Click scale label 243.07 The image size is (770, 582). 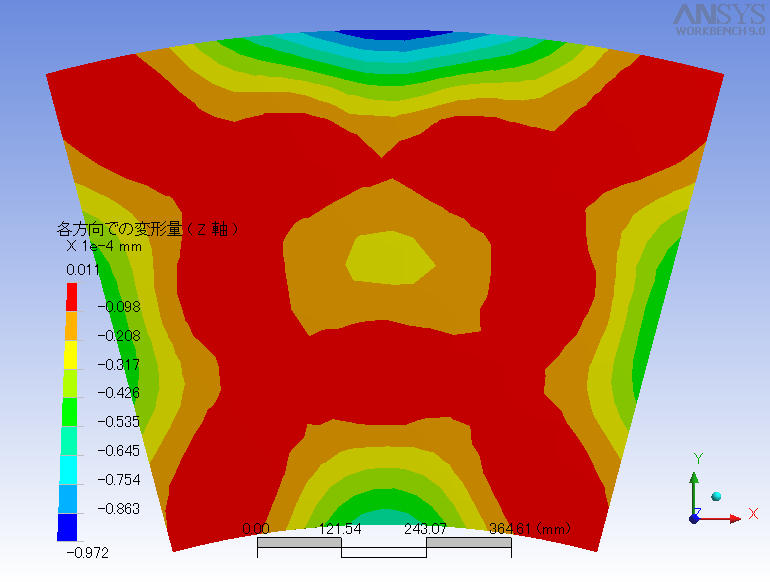[x=425, y=529]
